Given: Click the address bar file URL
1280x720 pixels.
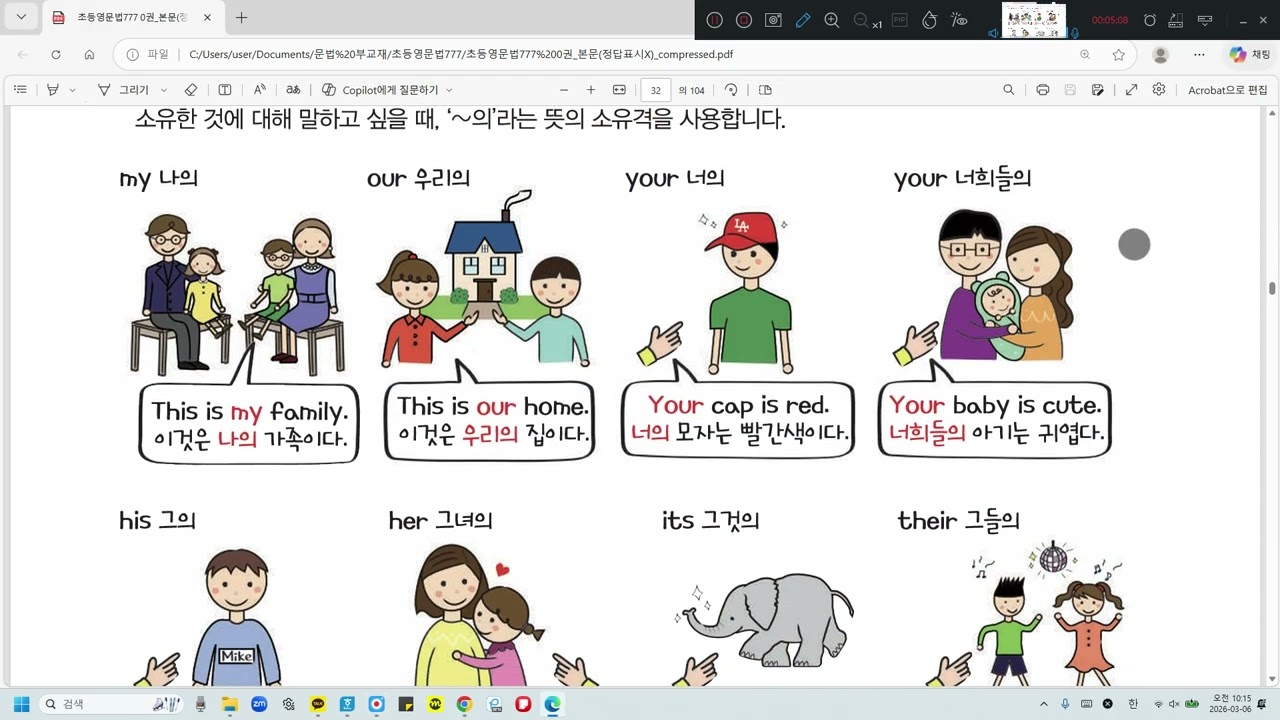Looking at the screenshot, I should click(461, 55).
